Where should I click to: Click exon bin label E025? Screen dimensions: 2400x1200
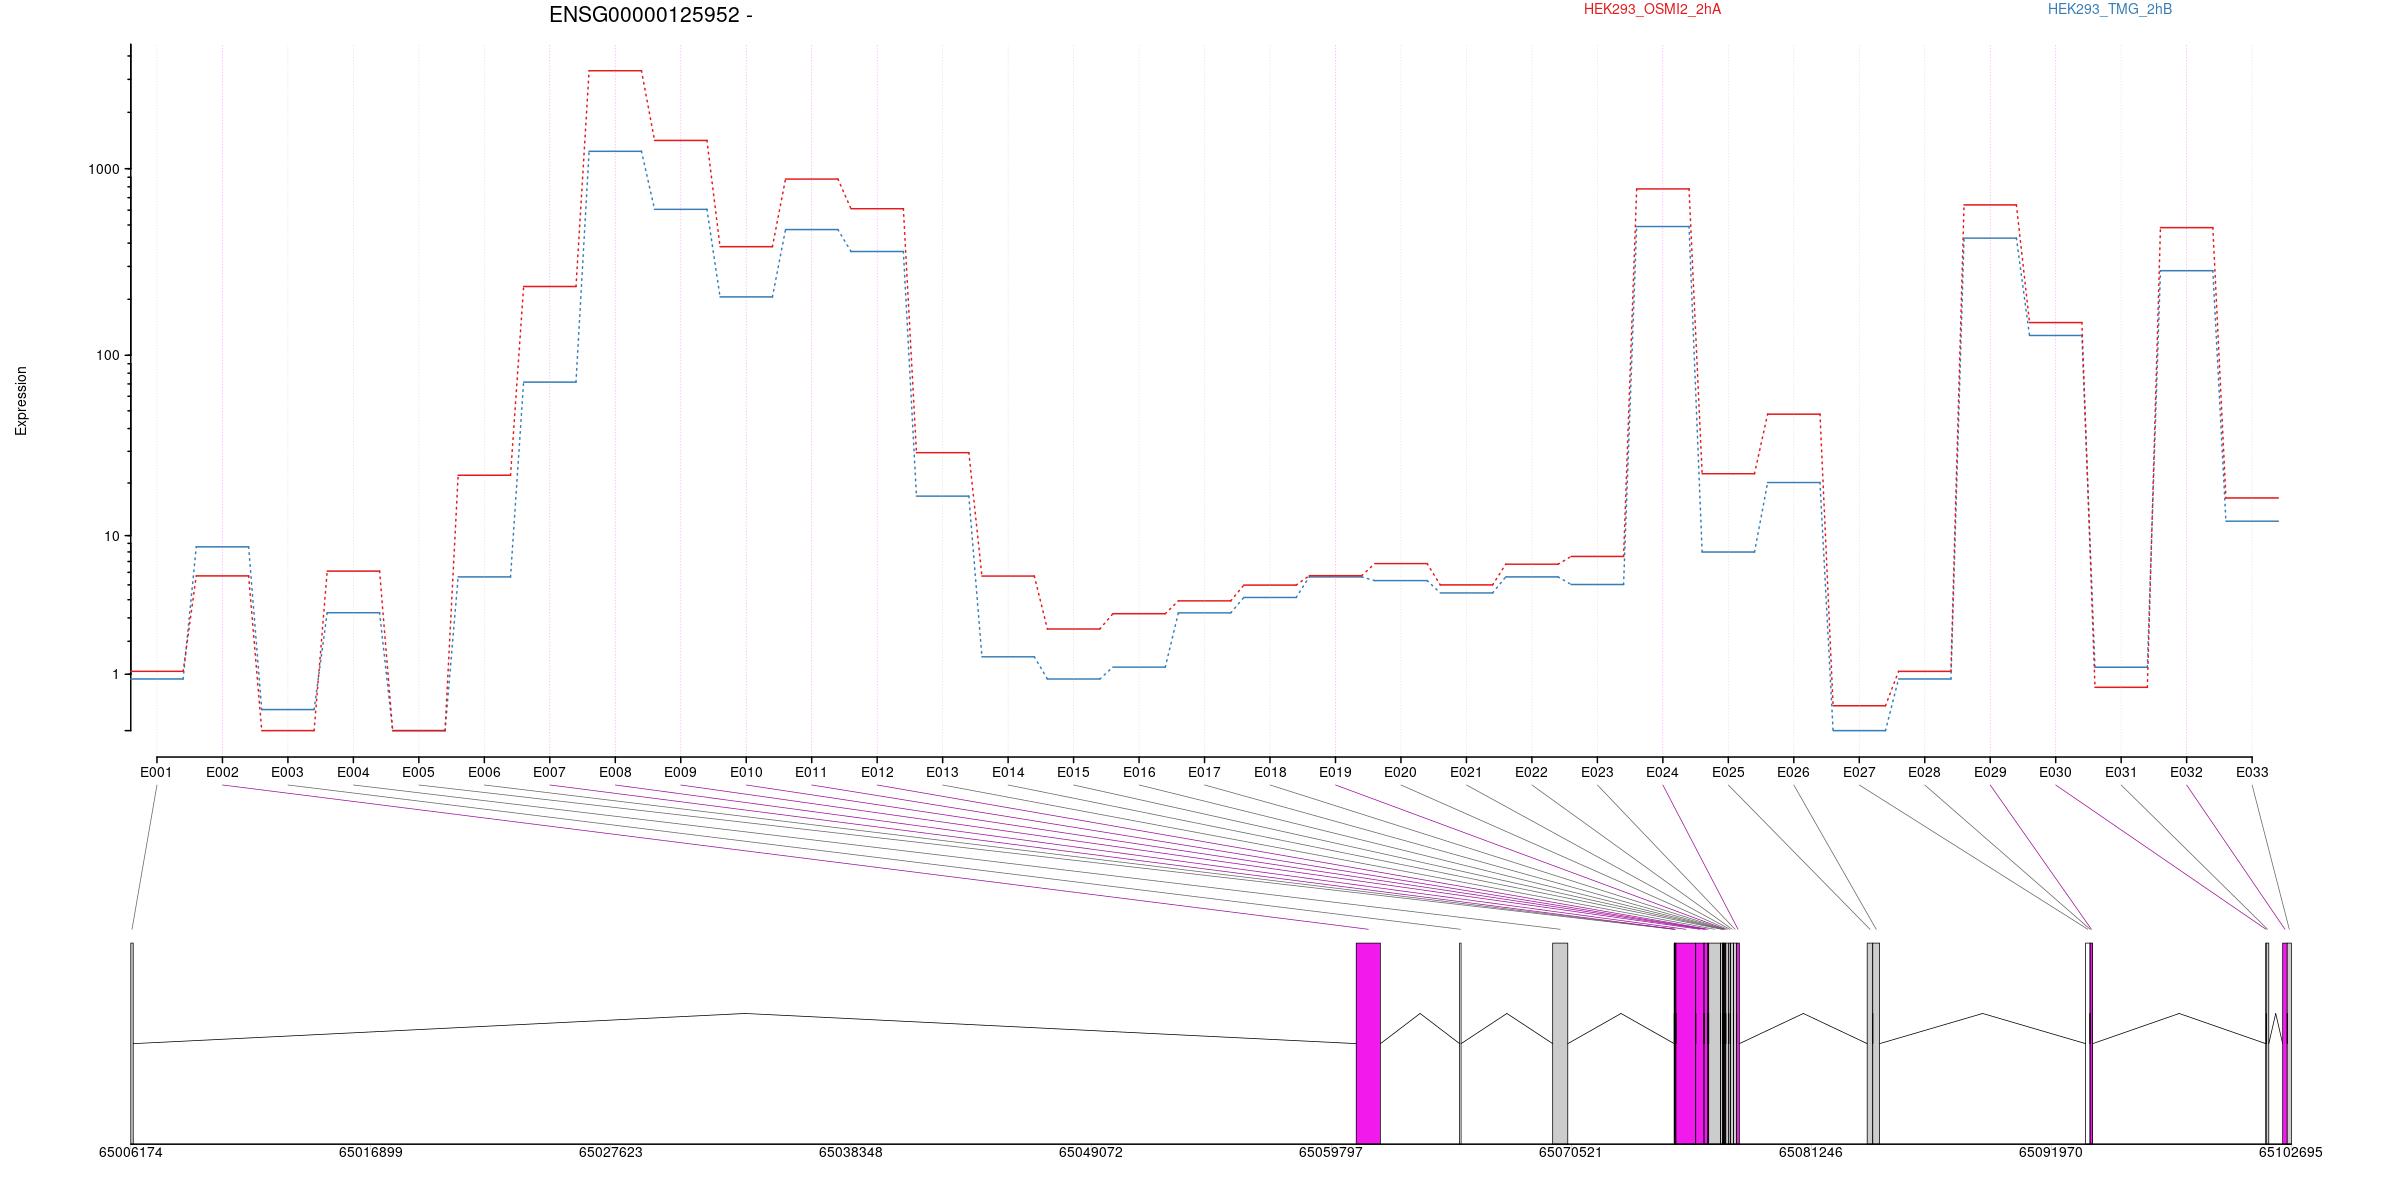point(1728,772)
